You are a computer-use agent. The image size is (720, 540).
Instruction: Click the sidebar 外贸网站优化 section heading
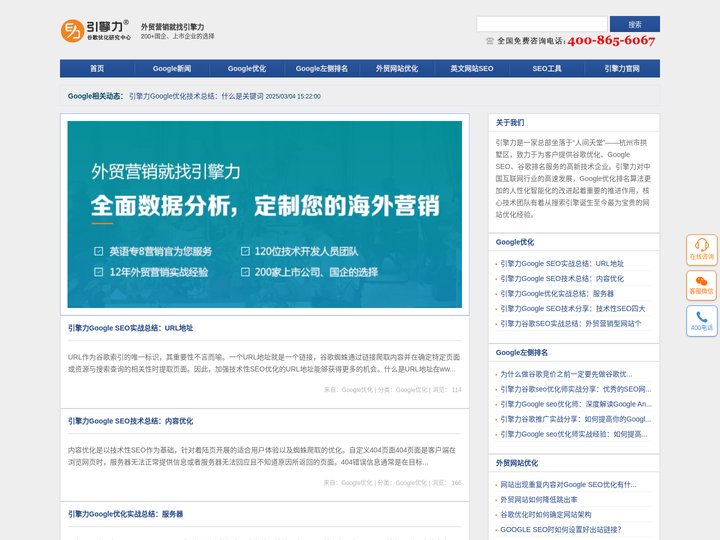pyautogui.click(x=517, y=463)
